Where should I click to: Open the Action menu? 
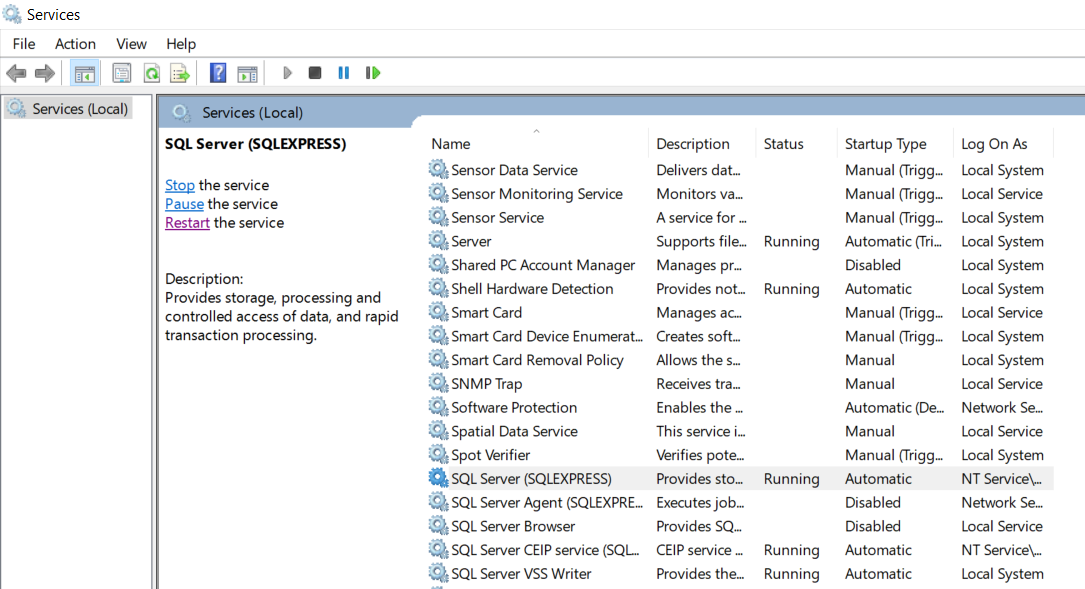(x=75, y=44)
